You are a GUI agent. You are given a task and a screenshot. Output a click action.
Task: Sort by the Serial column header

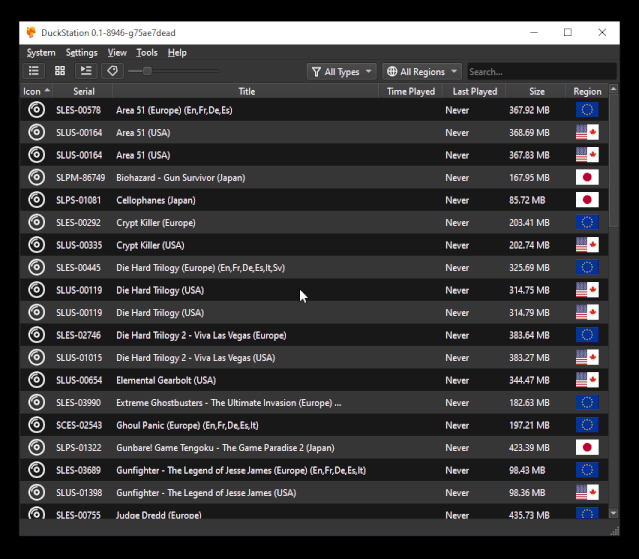pos(84,92)
